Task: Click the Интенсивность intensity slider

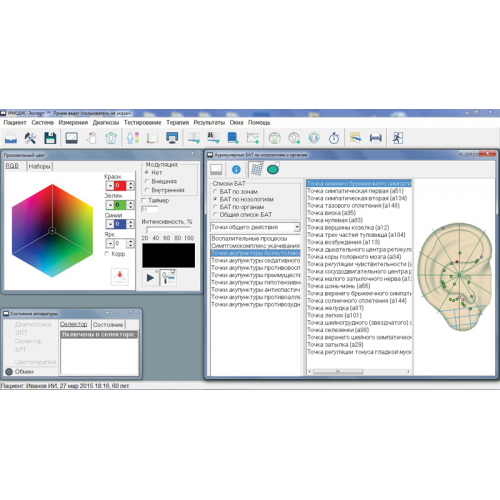Action: coord(168,229)
